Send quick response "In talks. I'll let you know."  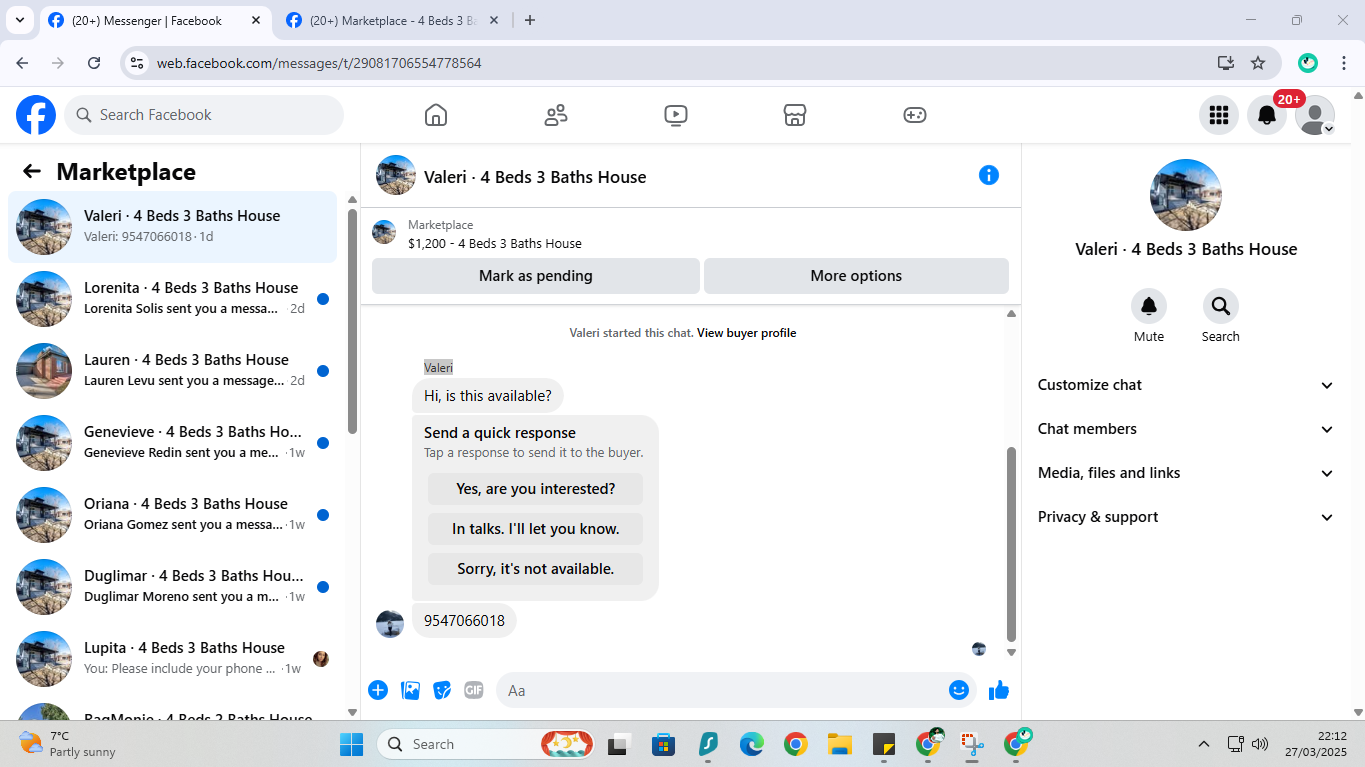click(x=536, y=529)
